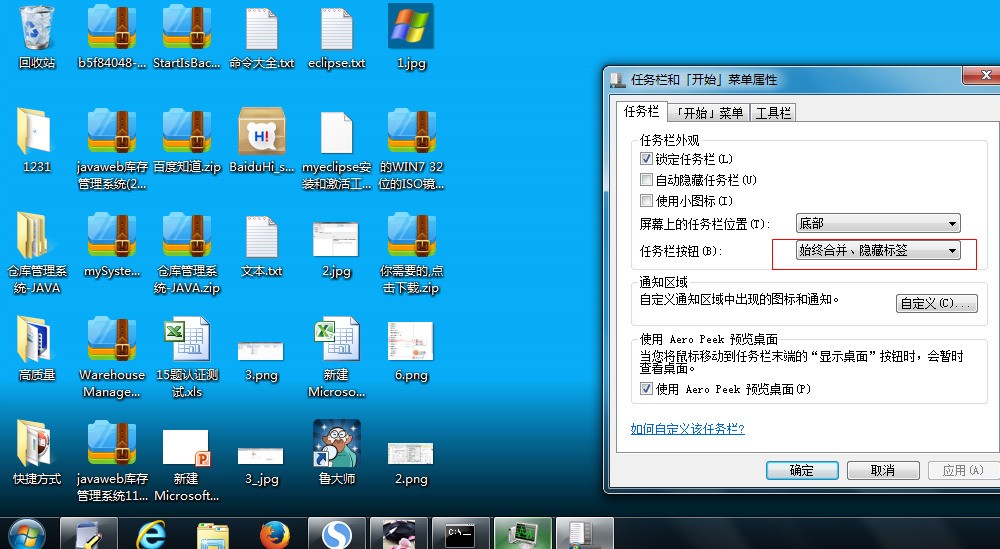Launch the 鲁大师 shortcut
The image size is (1000, 549).
pyautogui.click(x=337, y=443)
